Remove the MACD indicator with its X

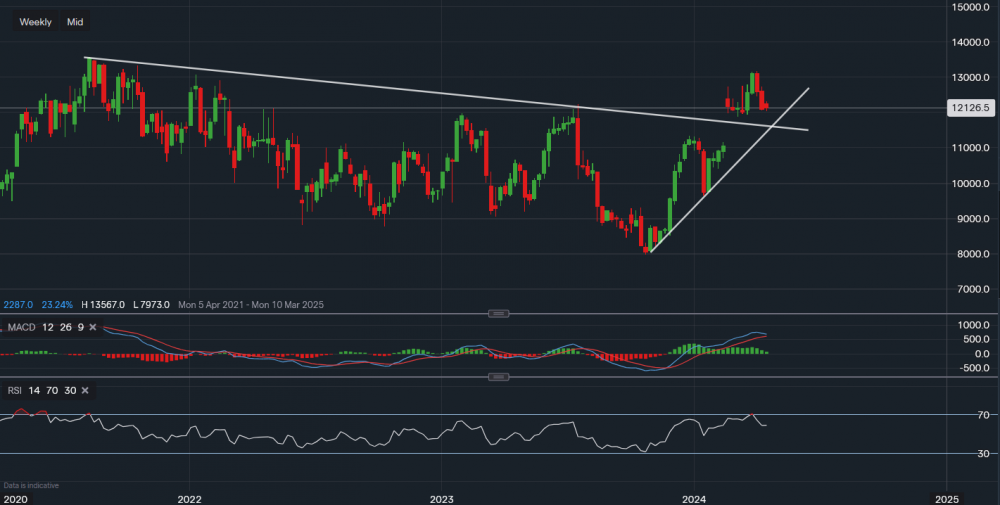pyautogui.click(x=93, y=327)
